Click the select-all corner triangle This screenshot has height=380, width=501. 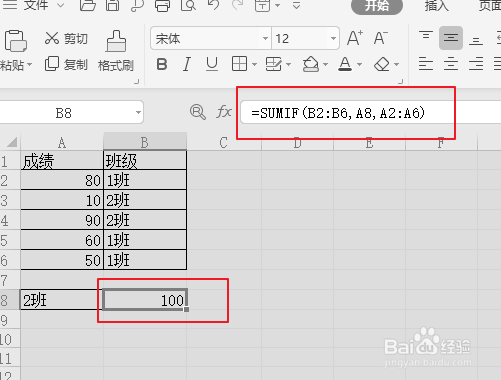pyautogui.click(x=12, y=142)
